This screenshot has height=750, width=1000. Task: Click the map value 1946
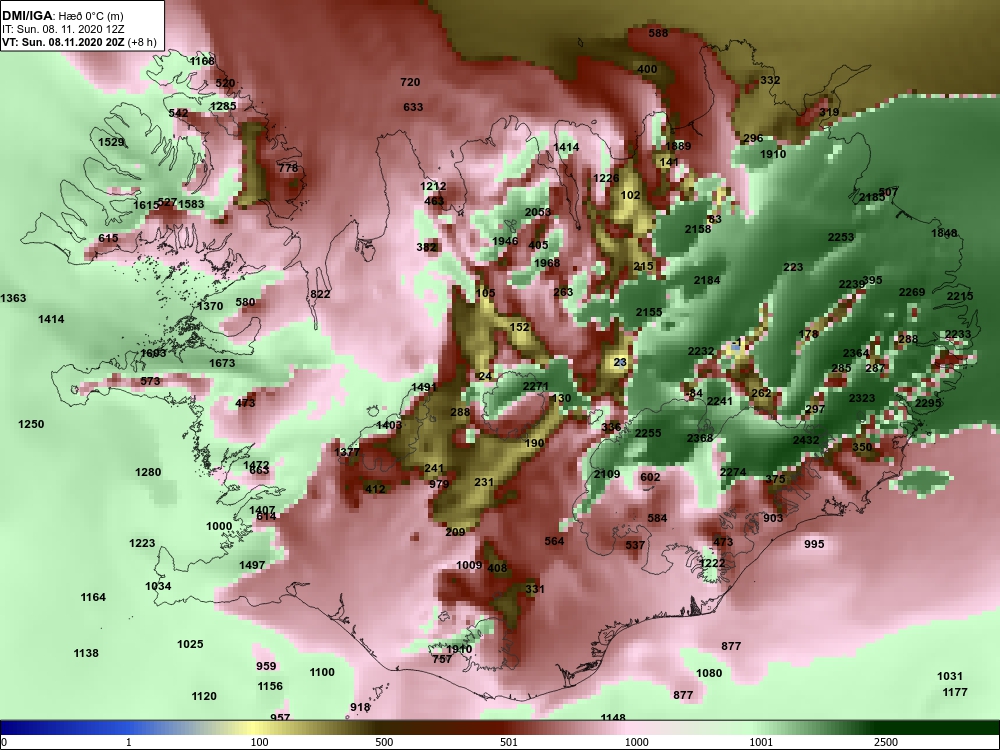pyautogui.click(x=505, y=241)
